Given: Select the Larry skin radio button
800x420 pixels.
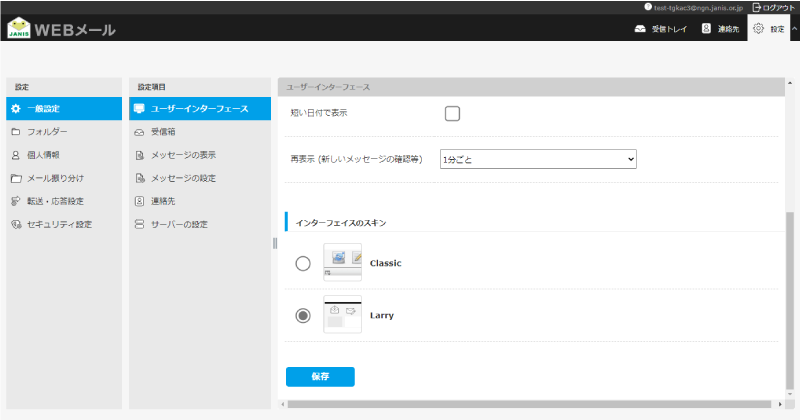Looking at the screenshot, I should pyautogui.click(x=303, y=315).
